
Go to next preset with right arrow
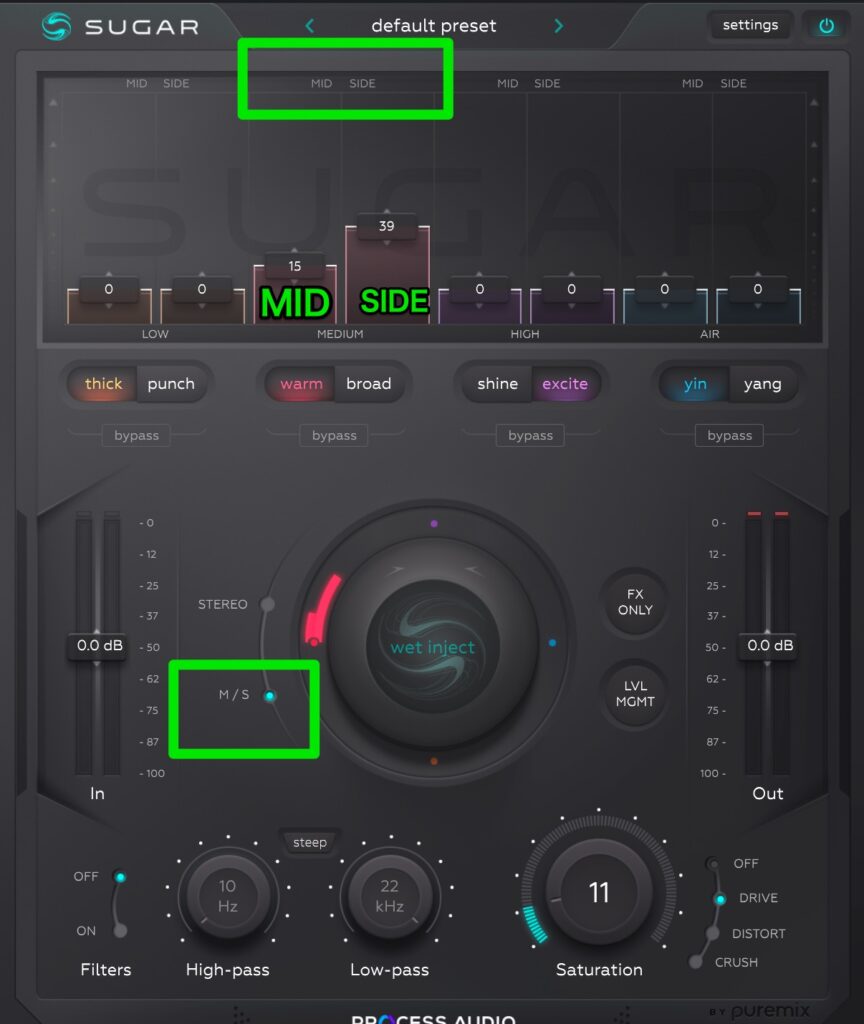point(559,26)
